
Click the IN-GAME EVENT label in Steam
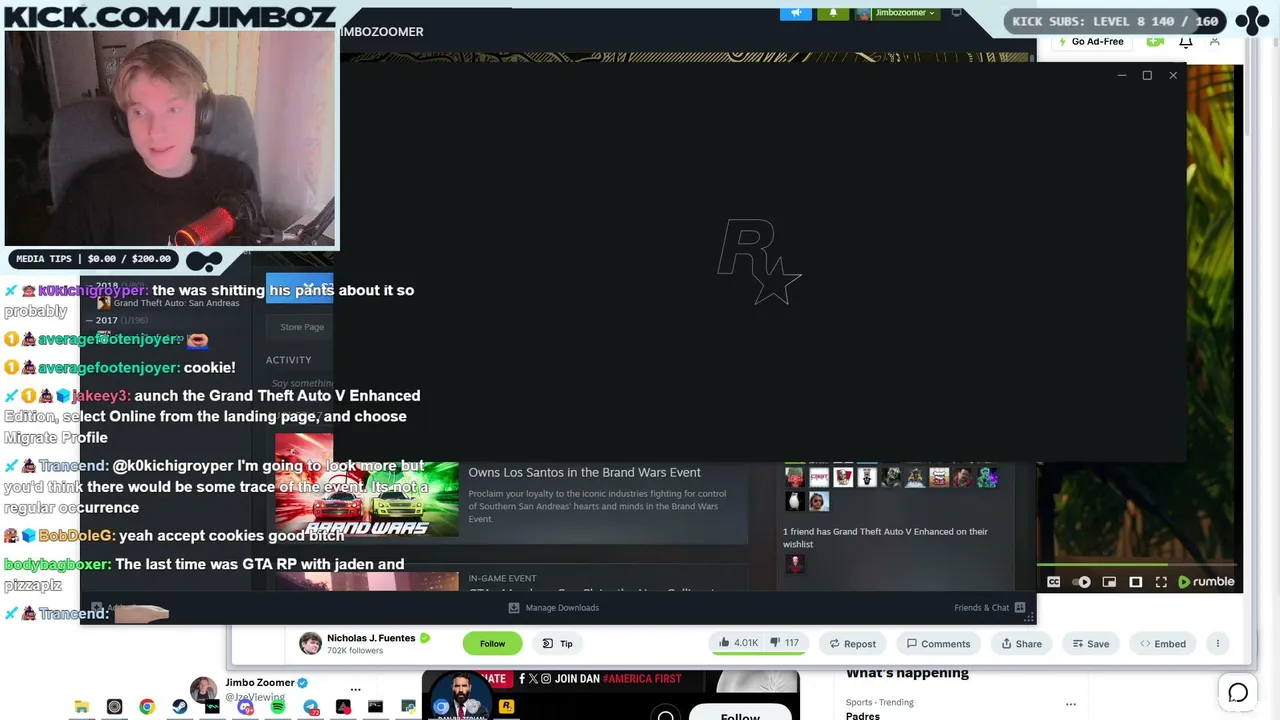[502, 578]
